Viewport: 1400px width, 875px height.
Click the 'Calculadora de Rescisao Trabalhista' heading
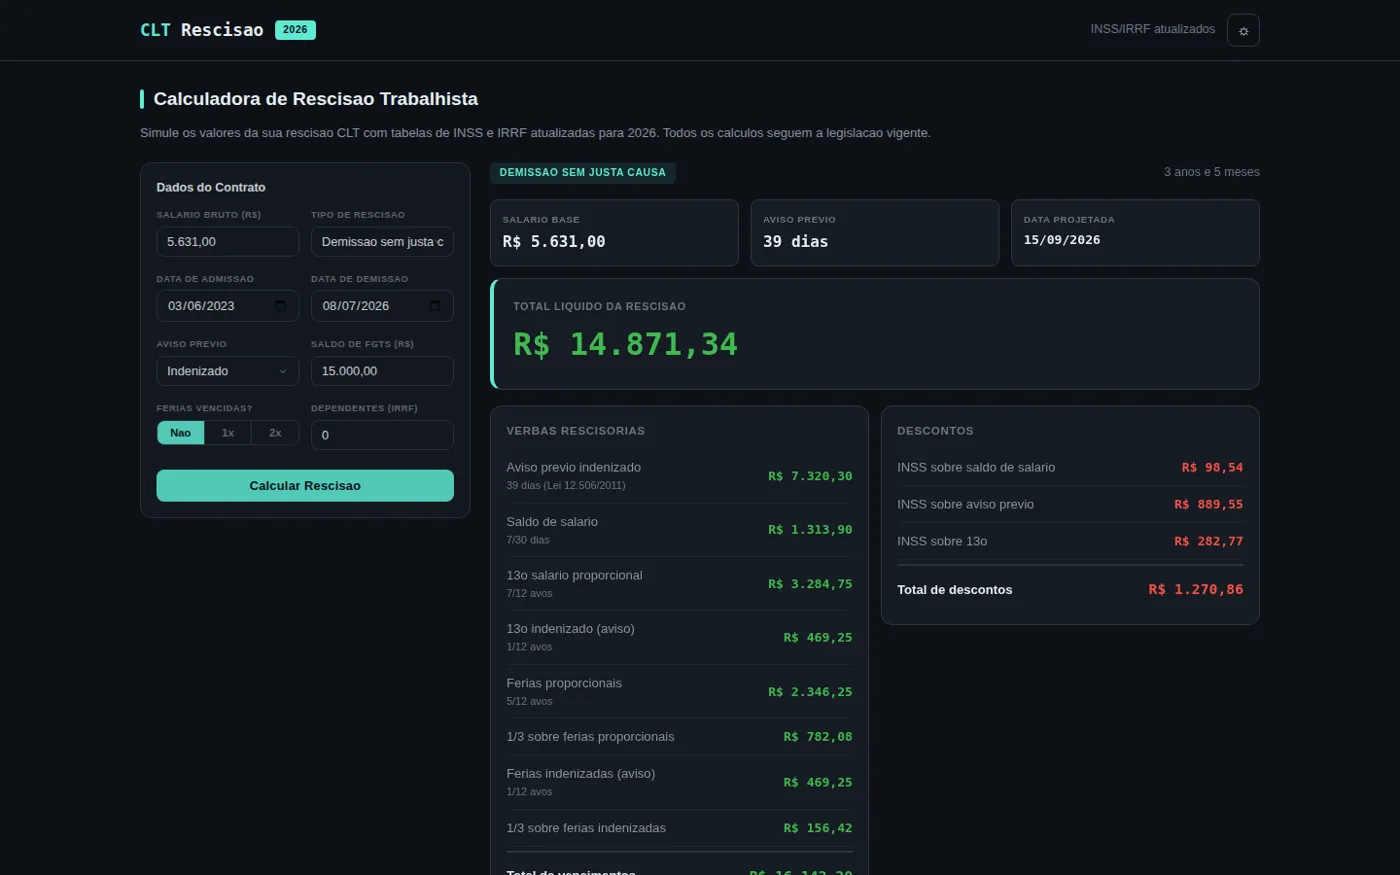316,99
